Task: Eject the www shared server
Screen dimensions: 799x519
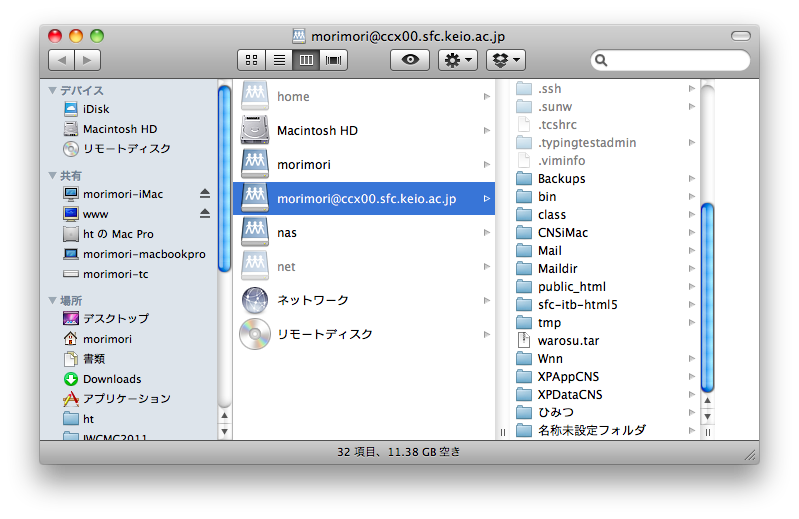Action: tap(205, 213)
